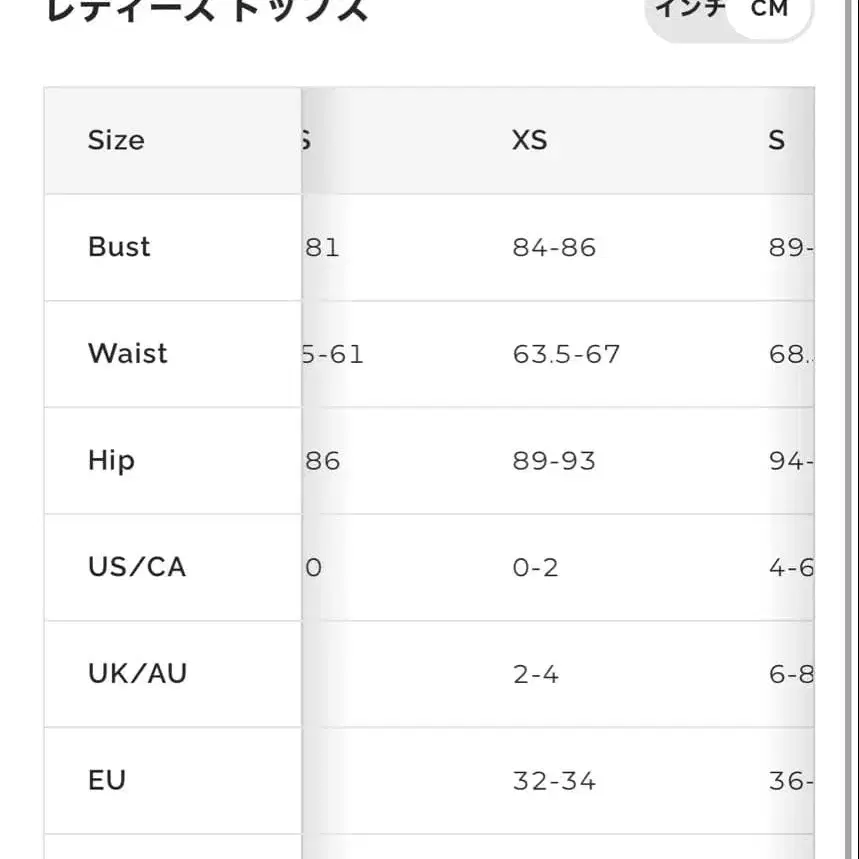Click the XS EU value 32-34
Image resolution: width=859 pixels, height=859 pixels.
click(554, 780)
